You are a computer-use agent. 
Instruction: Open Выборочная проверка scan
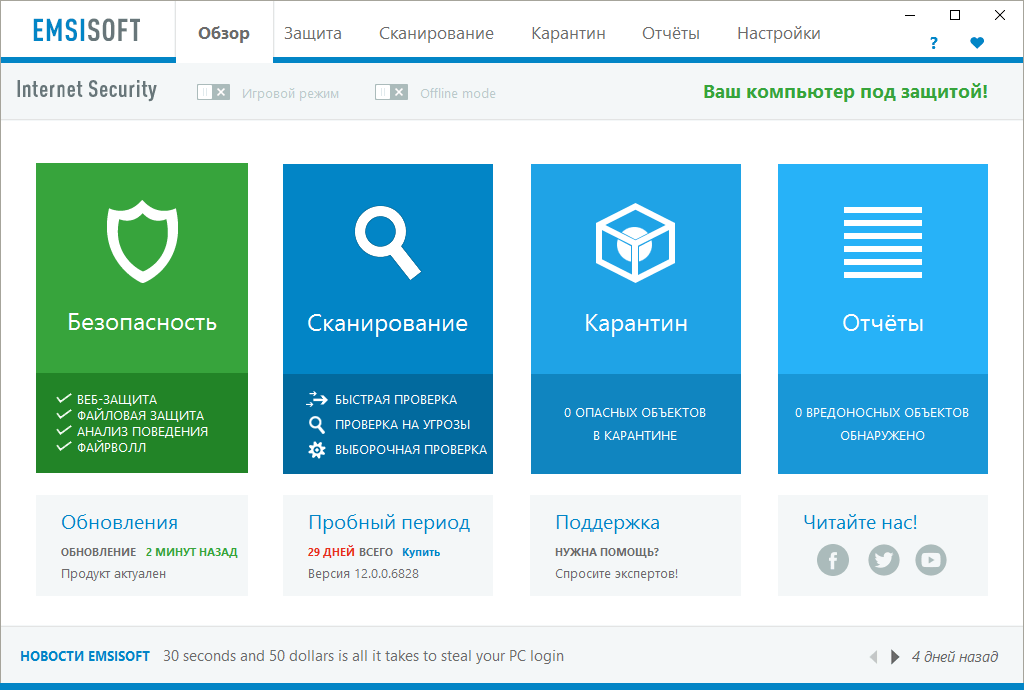click(x=411, y=450)
